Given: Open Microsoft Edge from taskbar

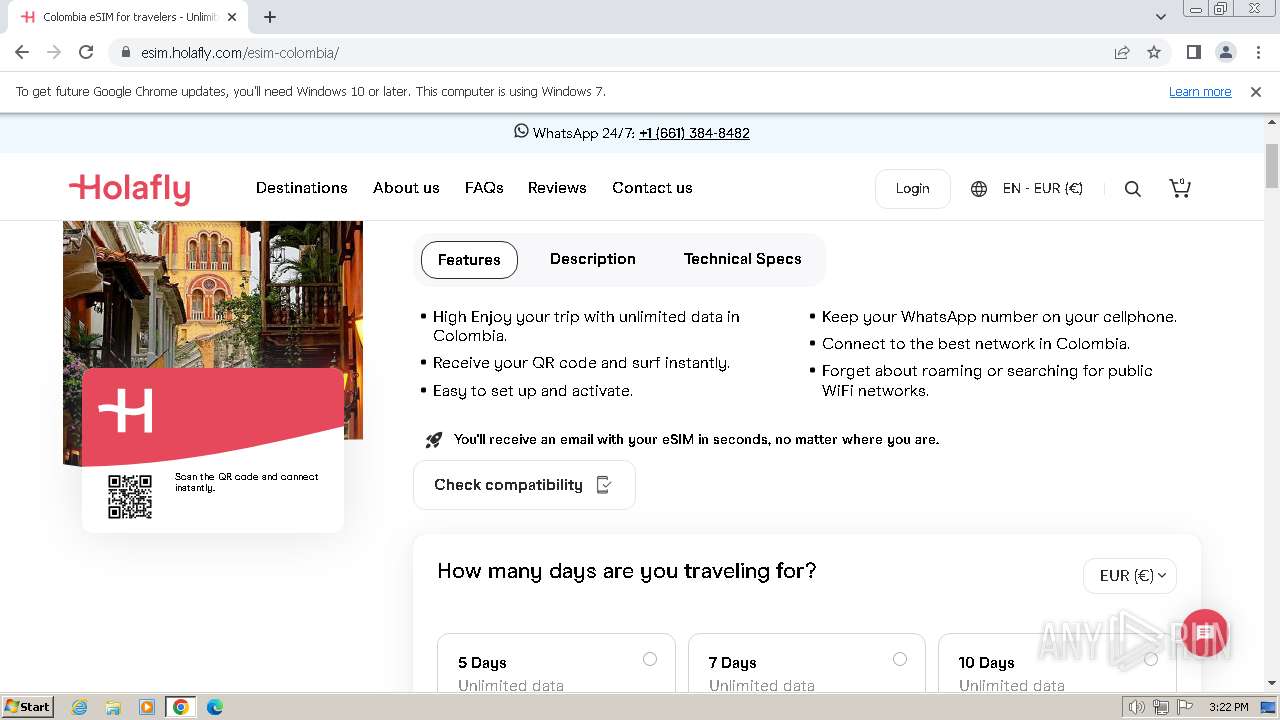Looking at the screenshot, I should point(214,707).
